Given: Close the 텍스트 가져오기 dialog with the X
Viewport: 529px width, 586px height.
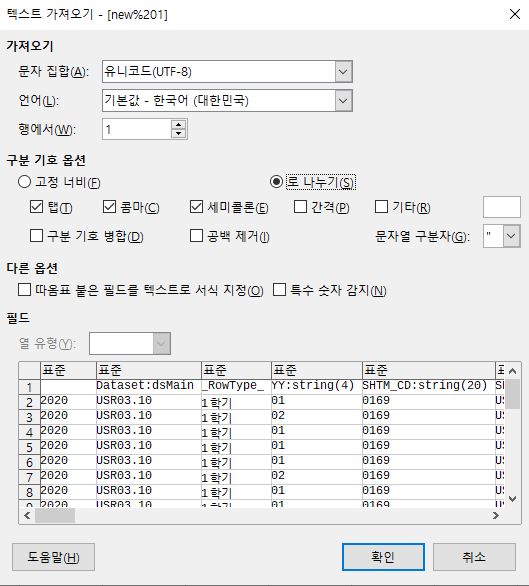Looking at the screenshot, I should 515,14.
